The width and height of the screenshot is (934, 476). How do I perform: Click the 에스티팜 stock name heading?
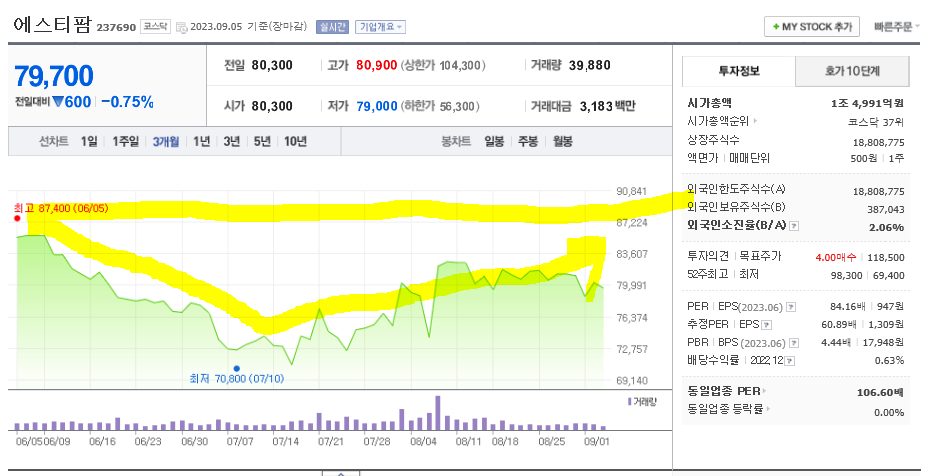(52, 25)
